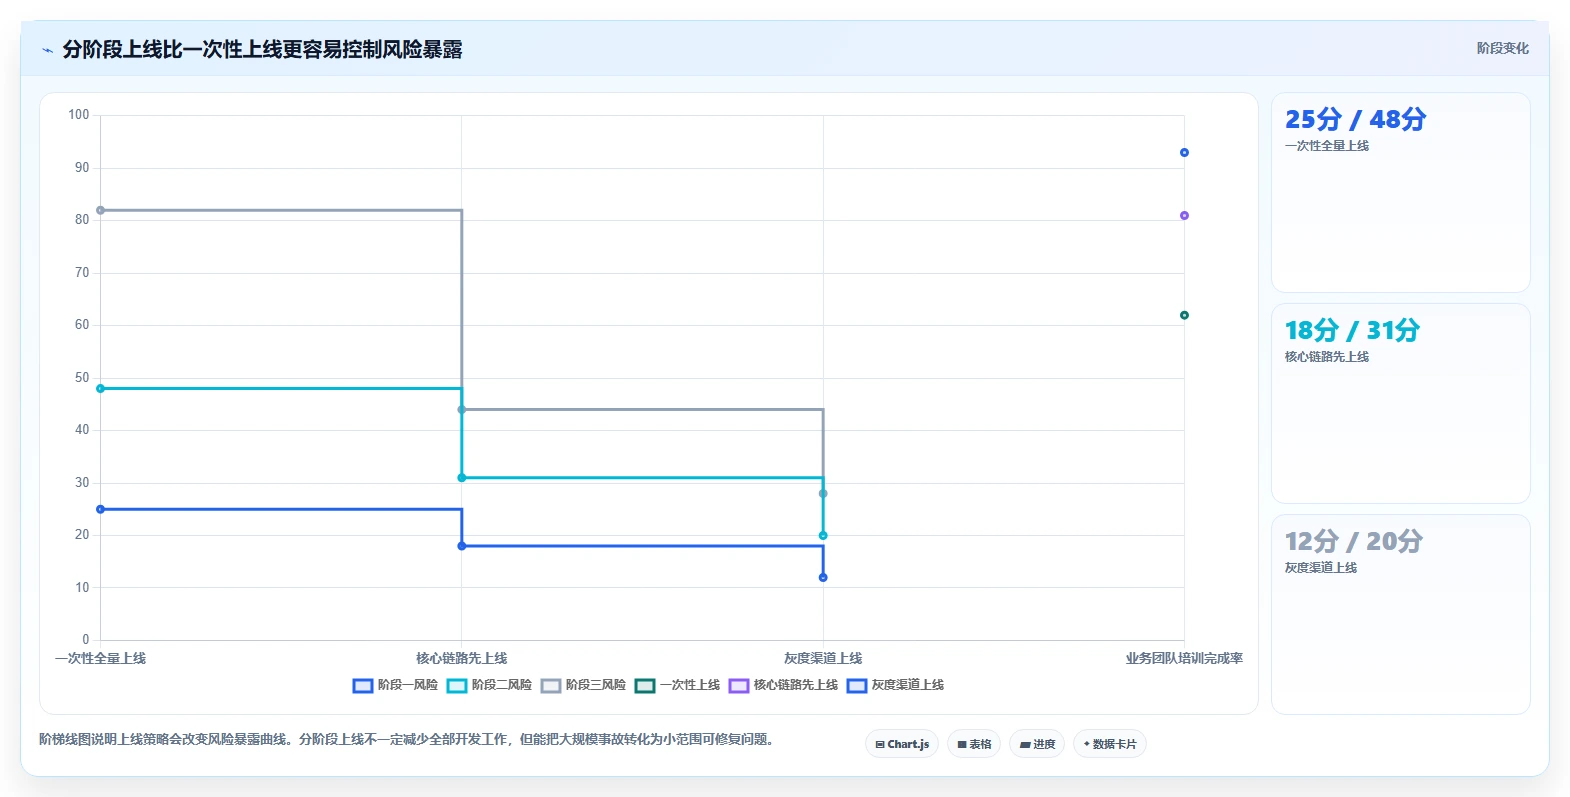Click the x-axis label 一次性全量上线
Viewport: 1570px width, 797px height.
[100, 658]
